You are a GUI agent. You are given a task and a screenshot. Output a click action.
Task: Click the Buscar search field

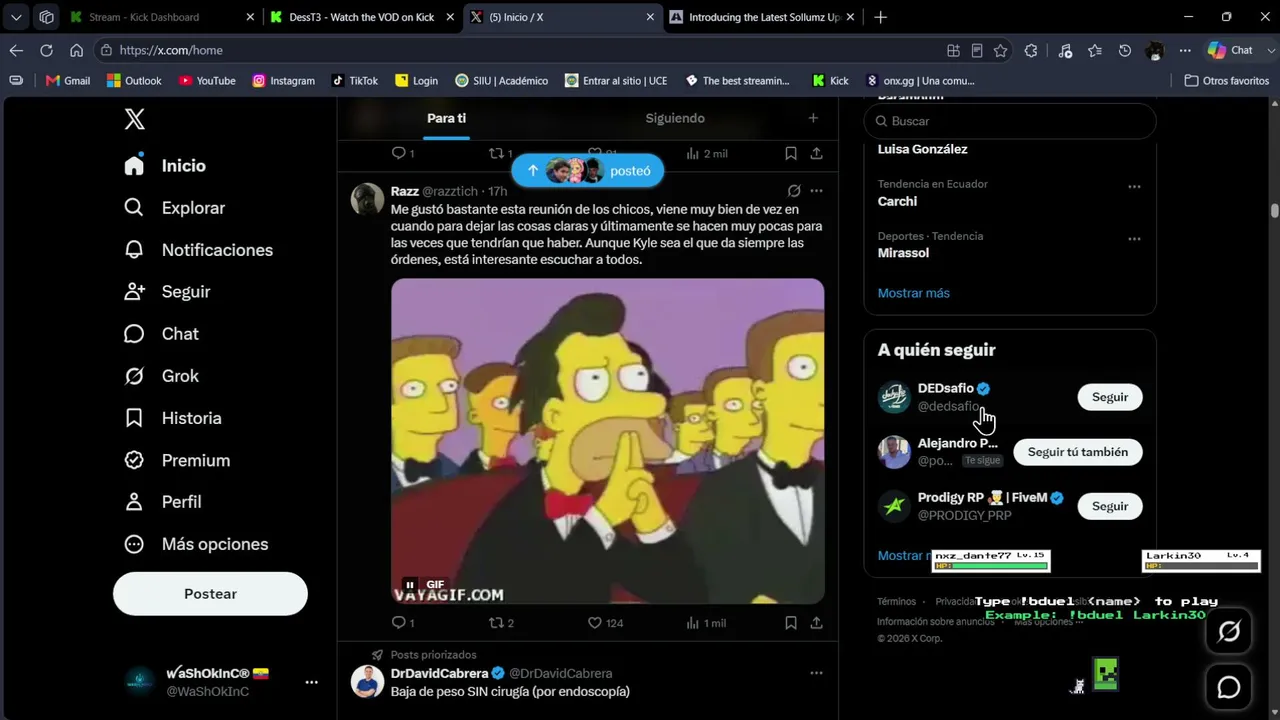(1010, 121)
